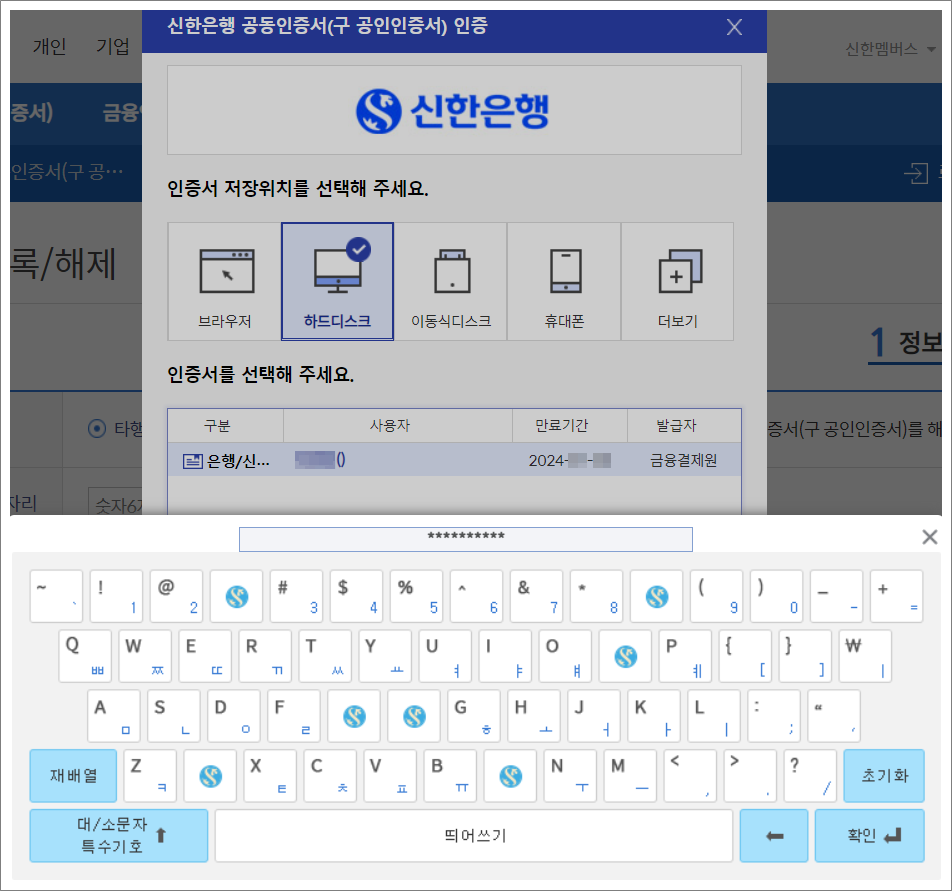Tap the question mark slash key

click(811, 776)
